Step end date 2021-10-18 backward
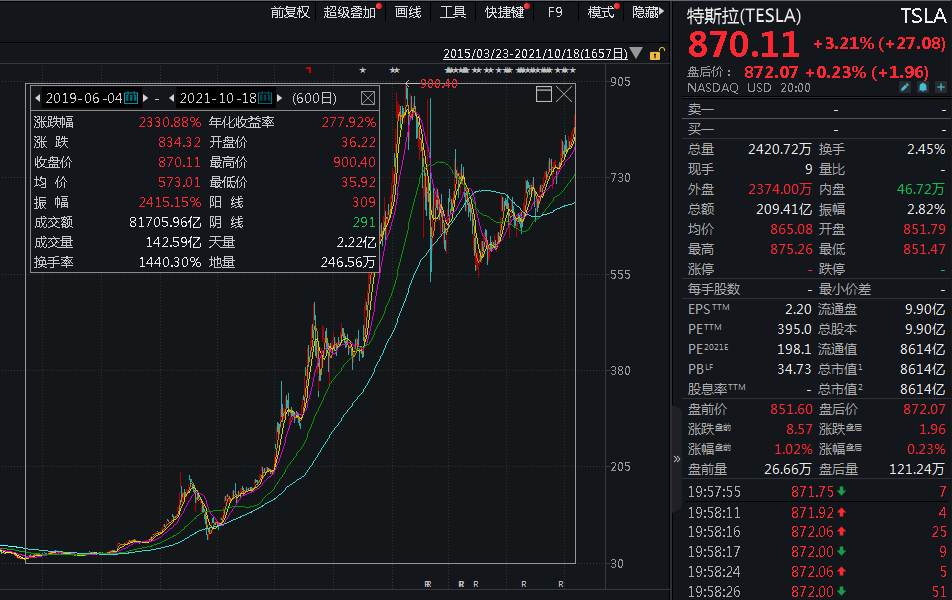The image size is (952, 600). pos(172,98)
